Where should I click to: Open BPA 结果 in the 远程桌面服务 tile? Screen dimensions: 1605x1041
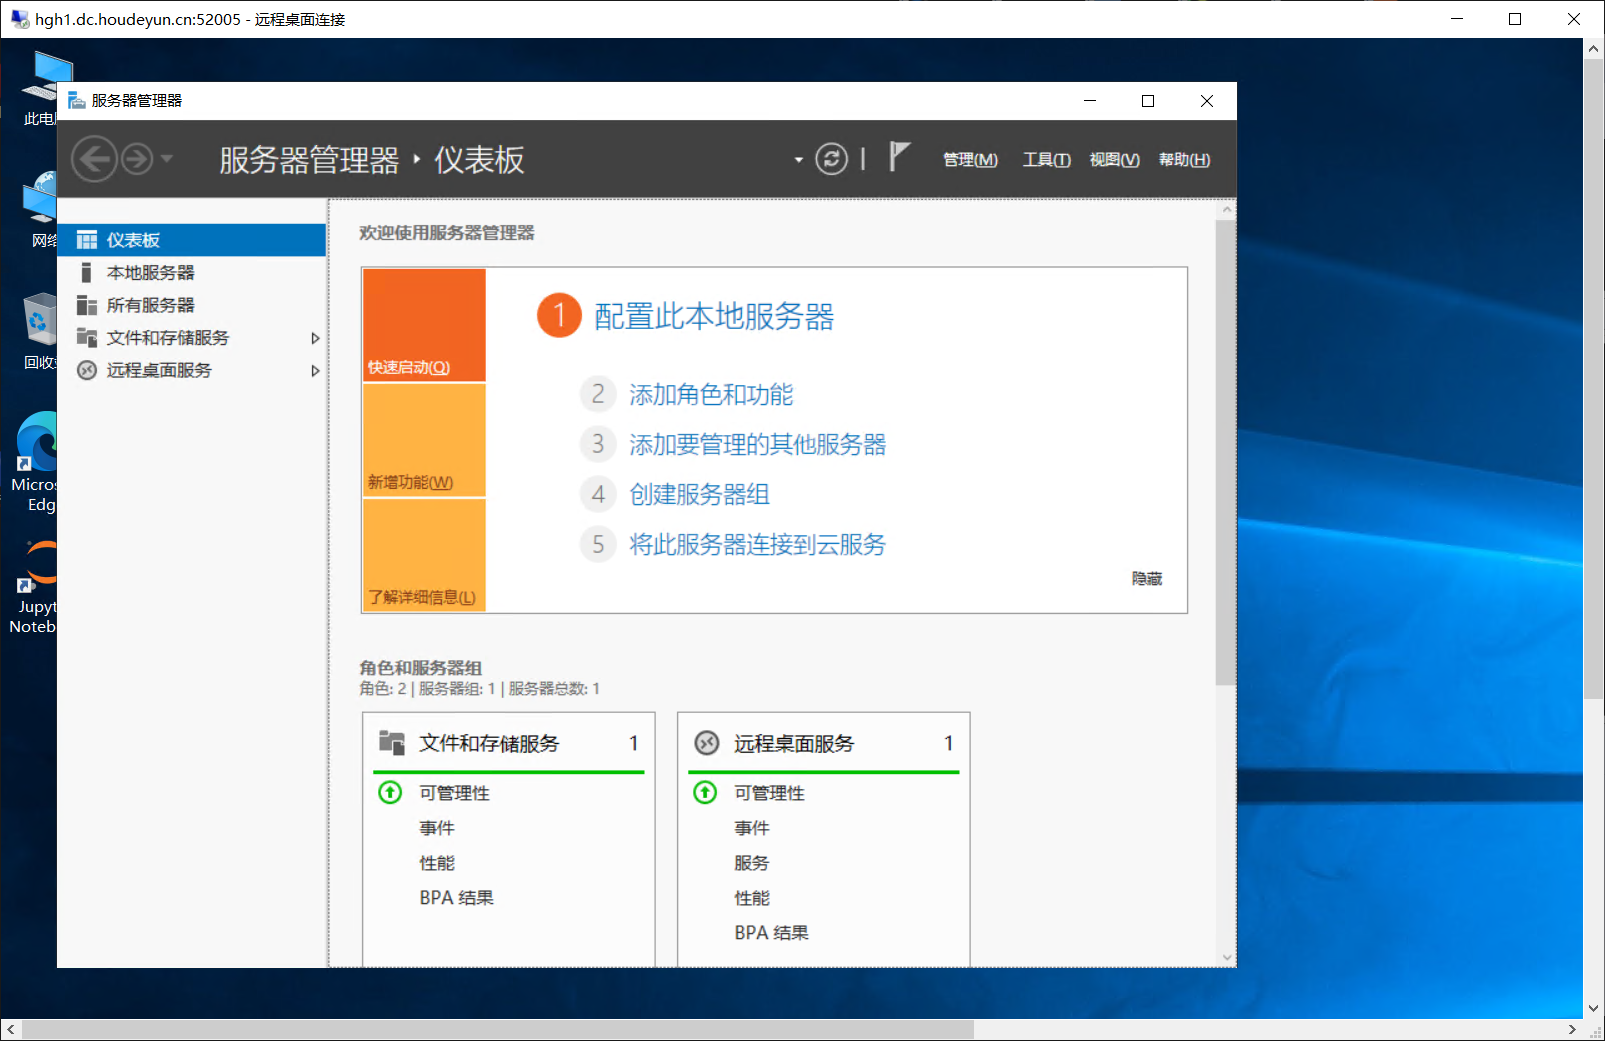tap(772, 933)
